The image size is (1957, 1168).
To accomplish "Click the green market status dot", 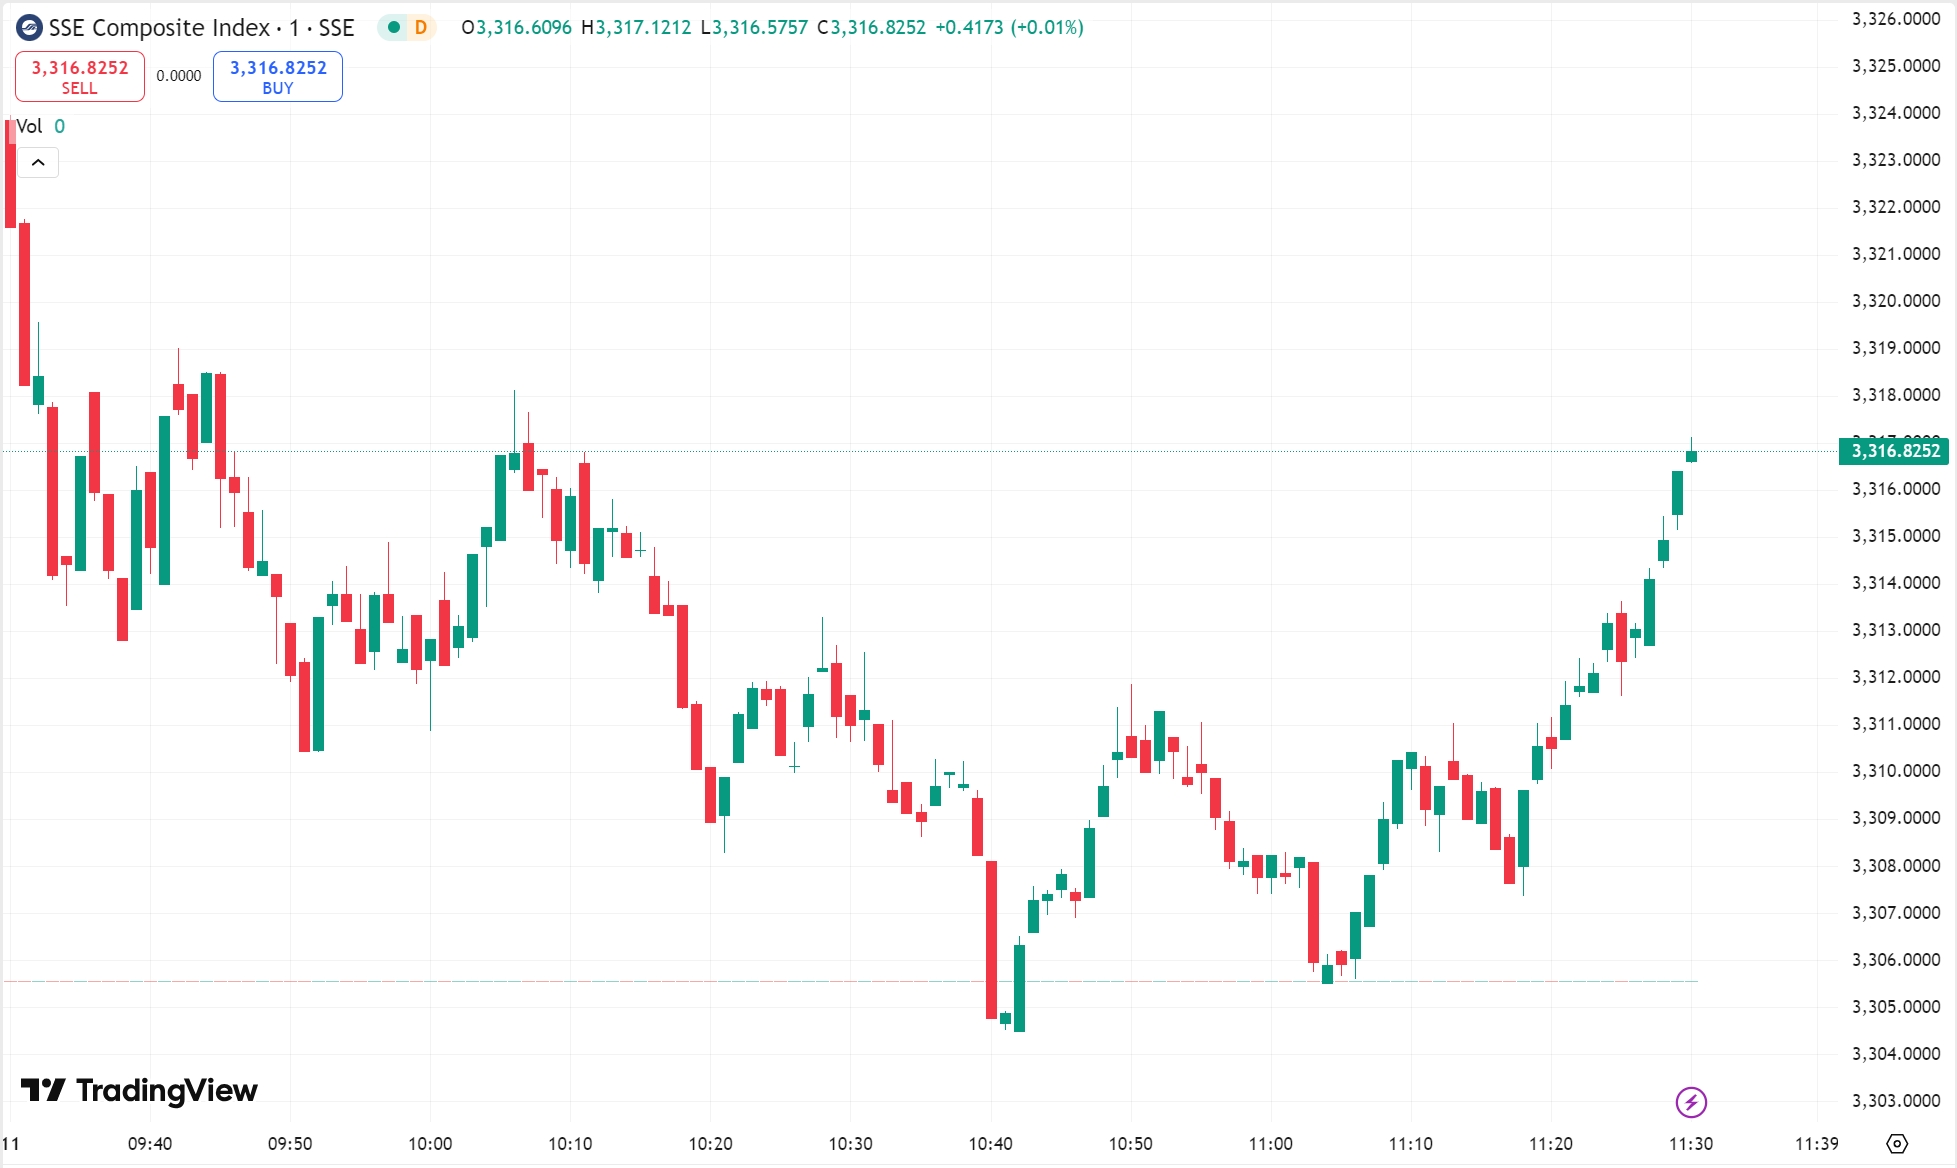I will [394, 28].
